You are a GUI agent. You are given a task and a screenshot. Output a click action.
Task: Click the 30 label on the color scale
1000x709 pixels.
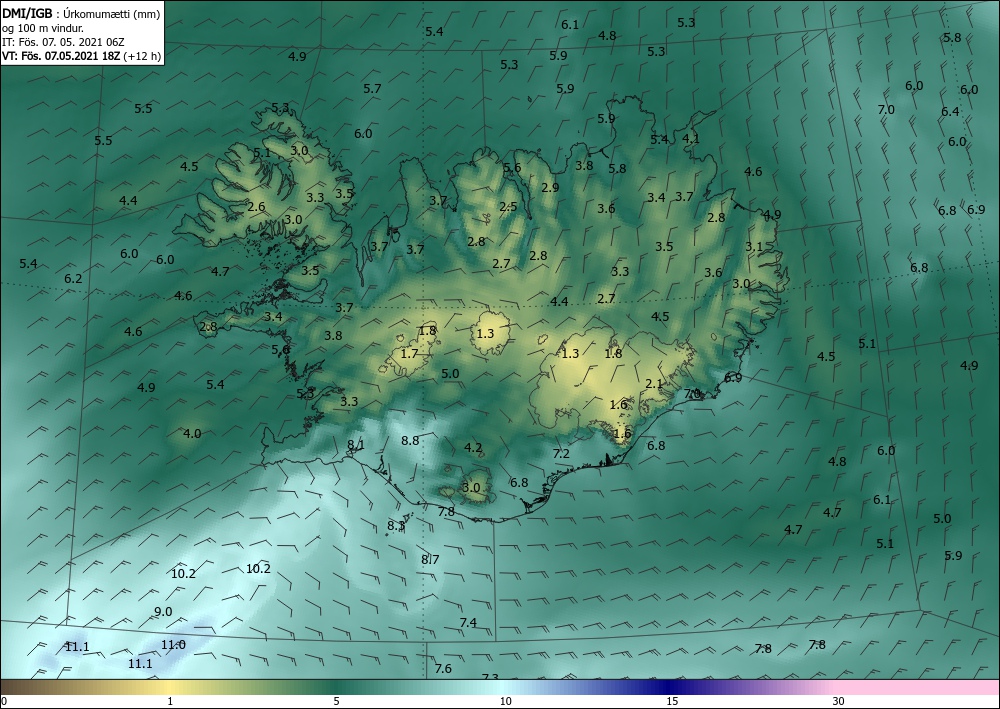[x=839, y=701]
